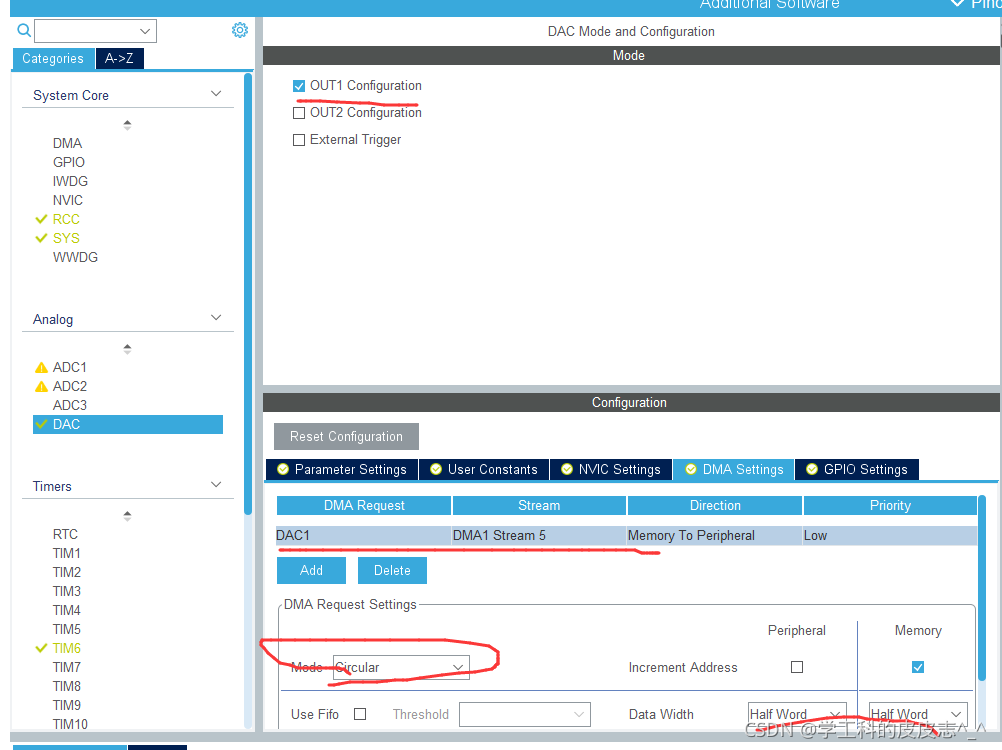Viewport: 1002px width, 750px height.
Task: Click the Parameter Settings tab status icon
Action: 283,470
